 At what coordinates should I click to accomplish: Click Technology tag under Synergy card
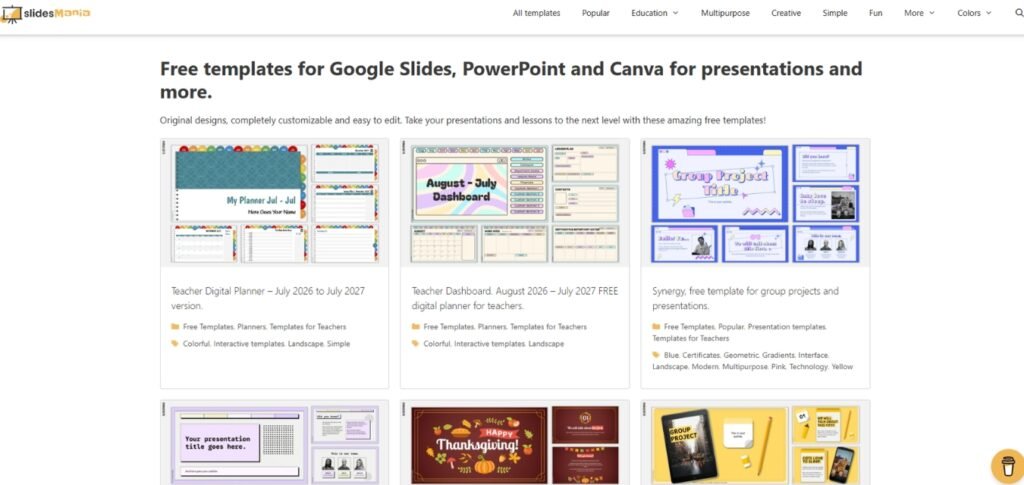point(808,367)
